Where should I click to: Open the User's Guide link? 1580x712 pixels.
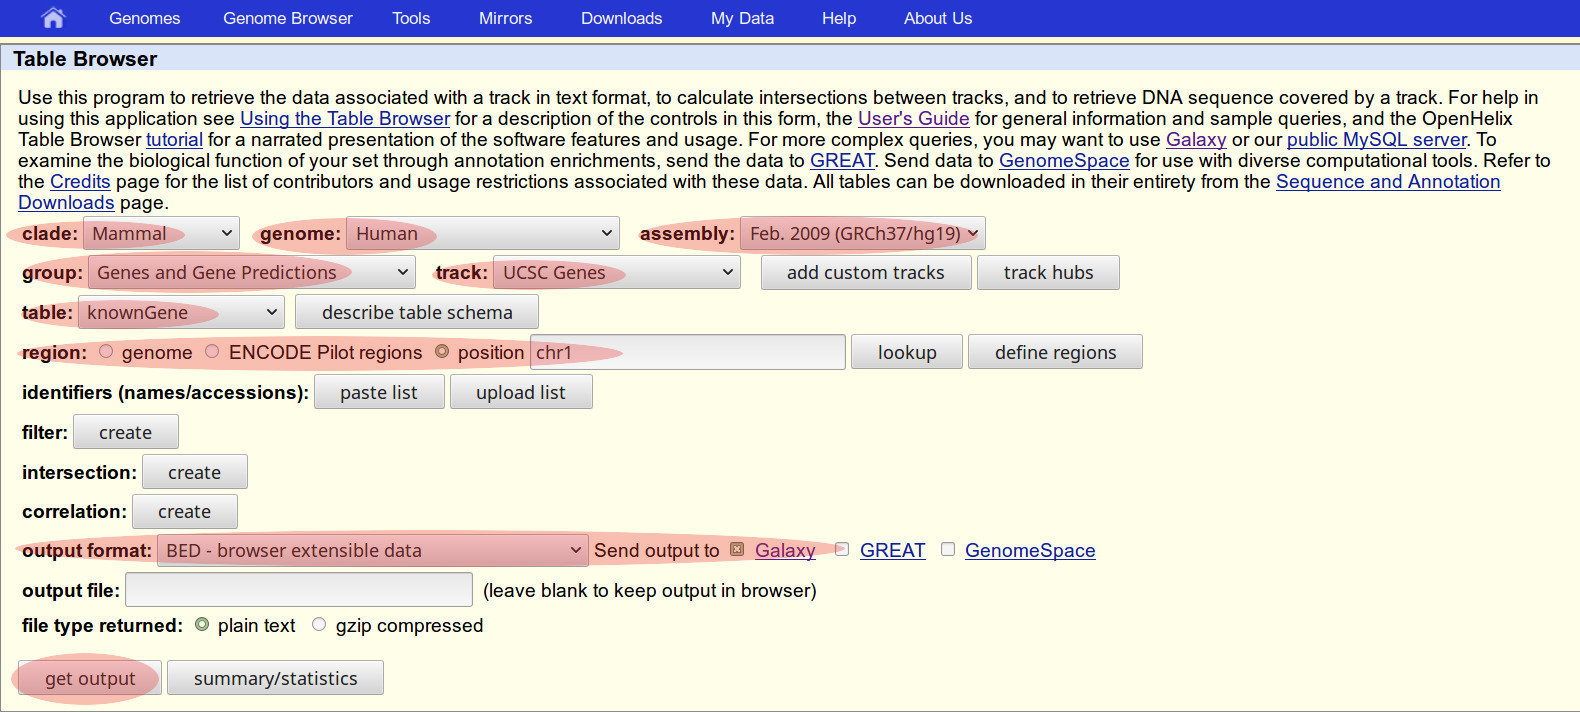click(x=913, y=118)
